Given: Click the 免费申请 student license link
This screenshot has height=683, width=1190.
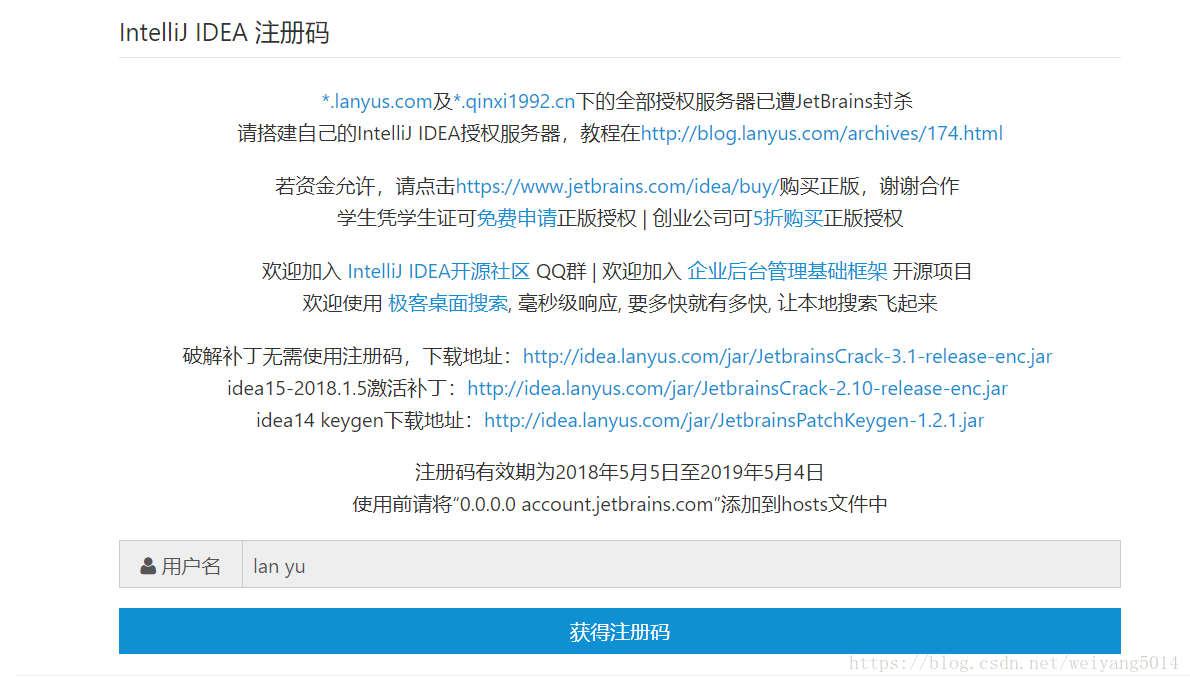Looking at the screenshot, I should 516,219.
